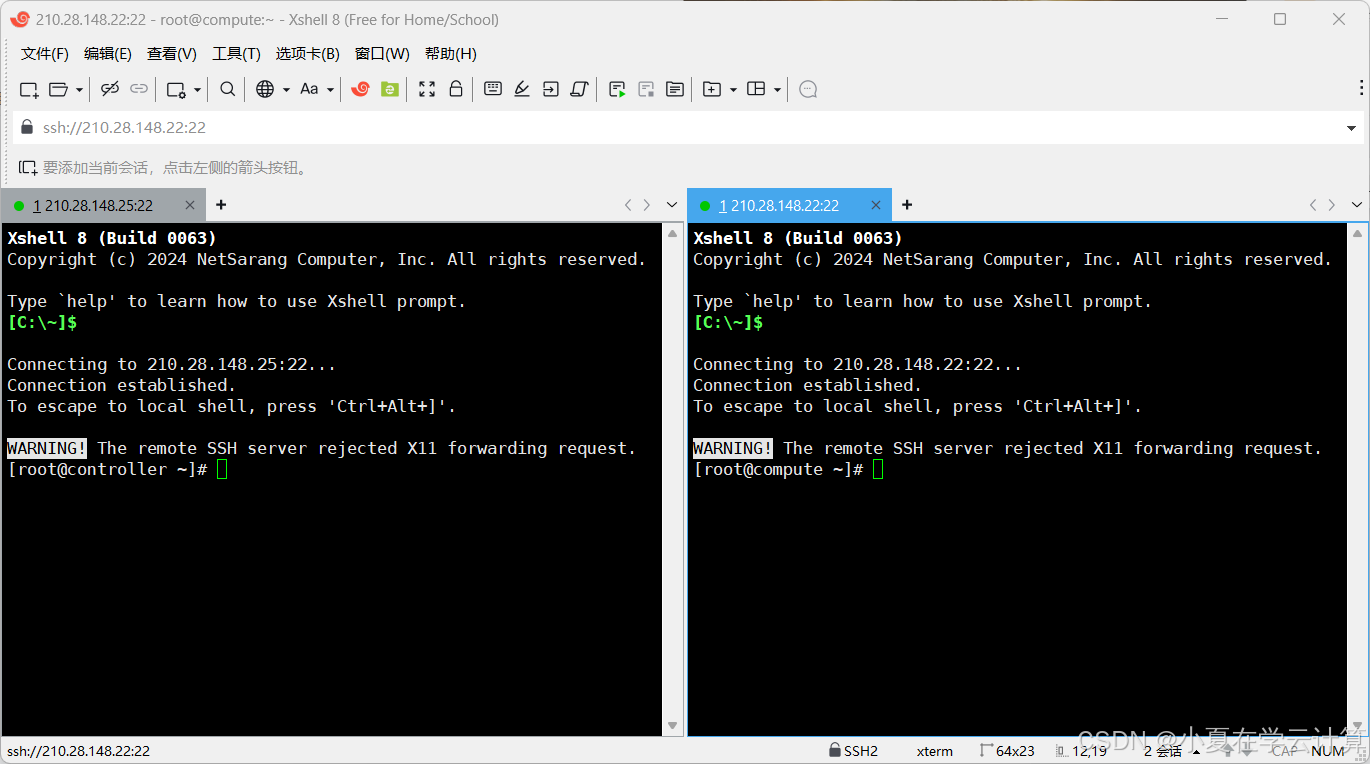Image resolution: width=1370 pixels, height=764 pixels.
Task: Click the Arrange layout panes icon
Action: (x=756, y=89)
